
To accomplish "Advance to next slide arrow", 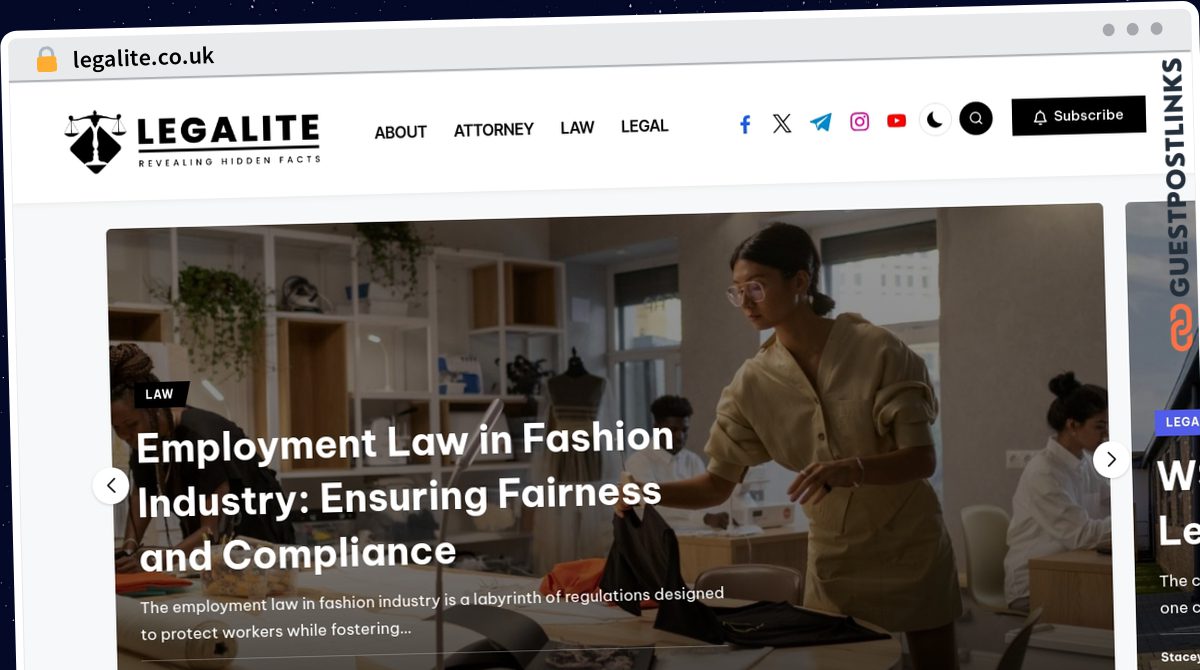I will coord(1111,460).
